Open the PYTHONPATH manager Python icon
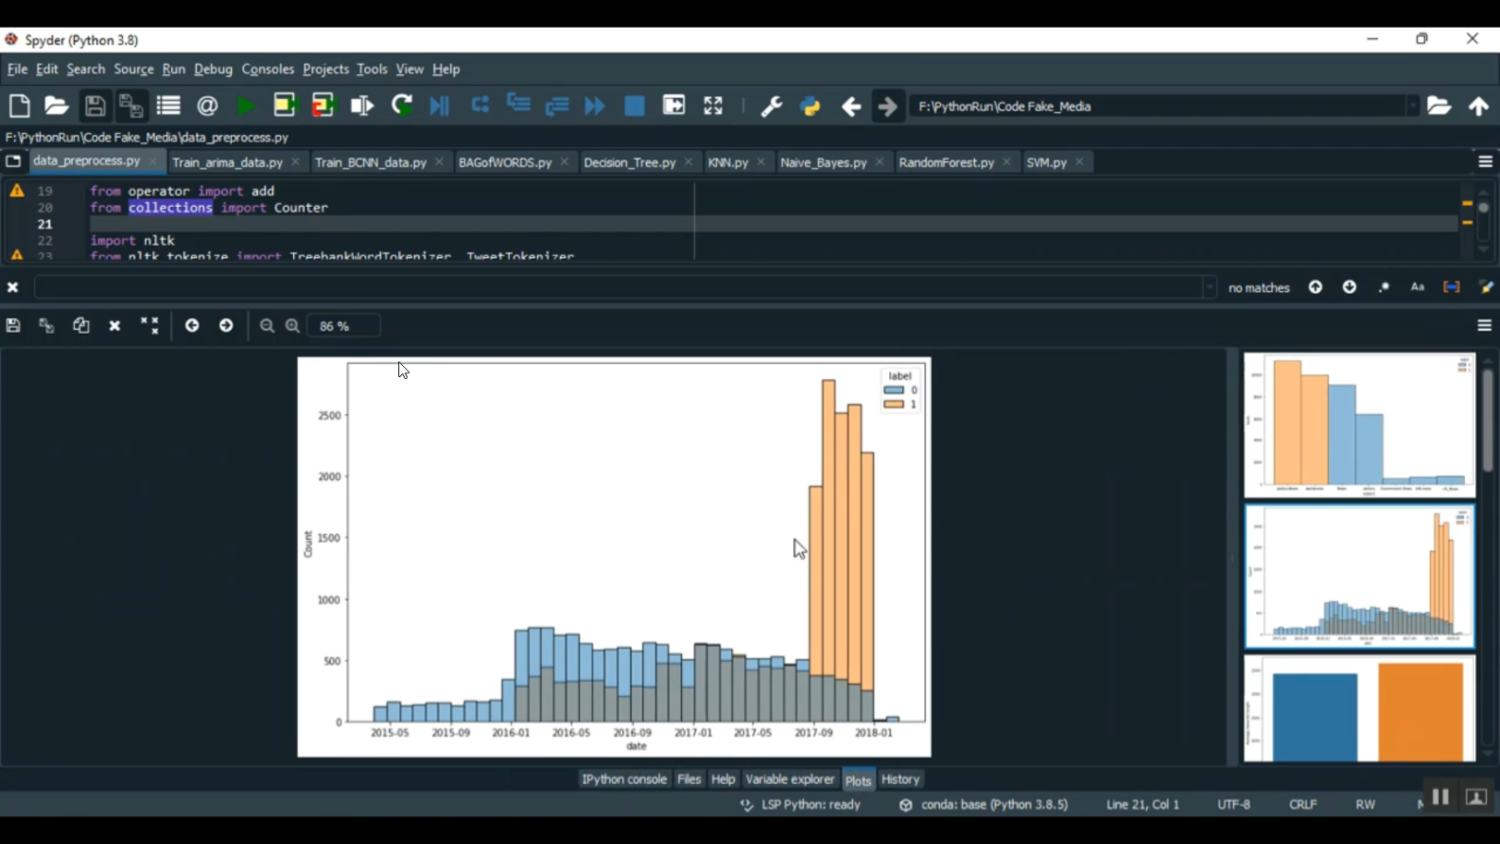 [x=810, y=106]
